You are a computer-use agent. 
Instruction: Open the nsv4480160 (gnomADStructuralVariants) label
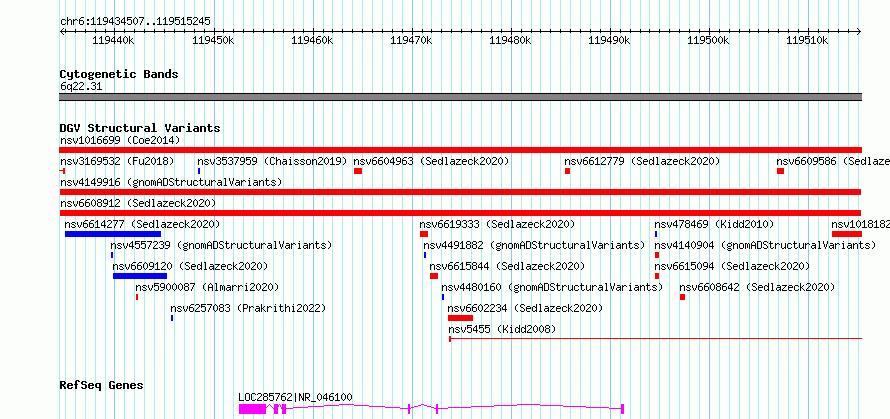pyautogui.click(x=552, y=287)
